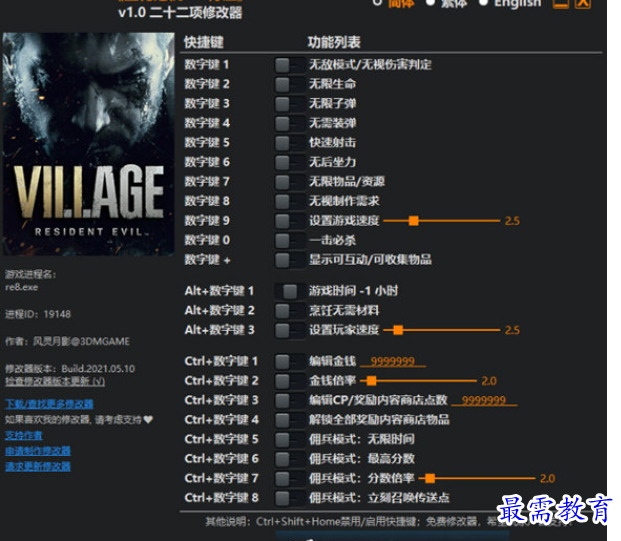
Task: Click the heart icon after 请考虑支持
Action: (x=148, y=419)
